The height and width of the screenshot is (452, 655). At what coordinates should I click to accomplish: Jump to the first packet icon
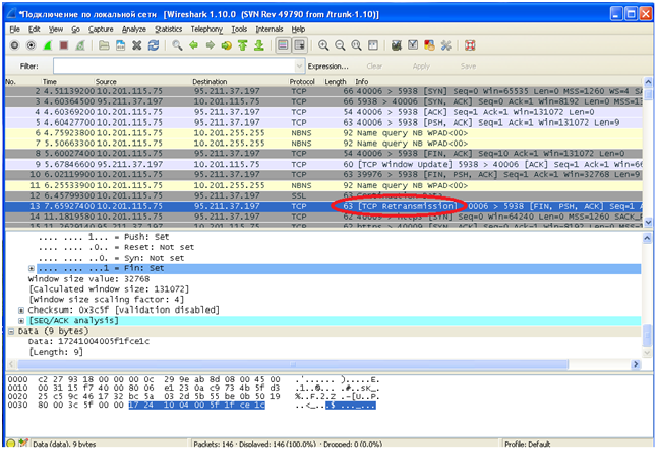tap(243, 46)
